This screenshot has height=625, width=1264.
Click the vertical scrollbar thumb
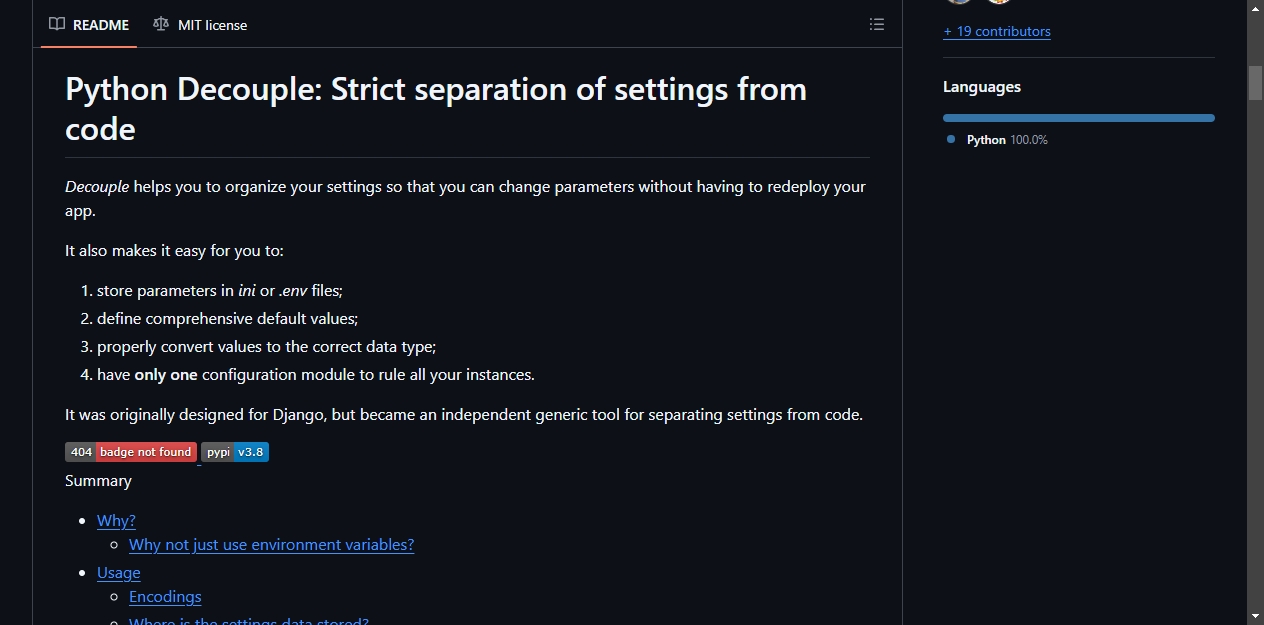pyautogui.click(x=1255, y=83)
